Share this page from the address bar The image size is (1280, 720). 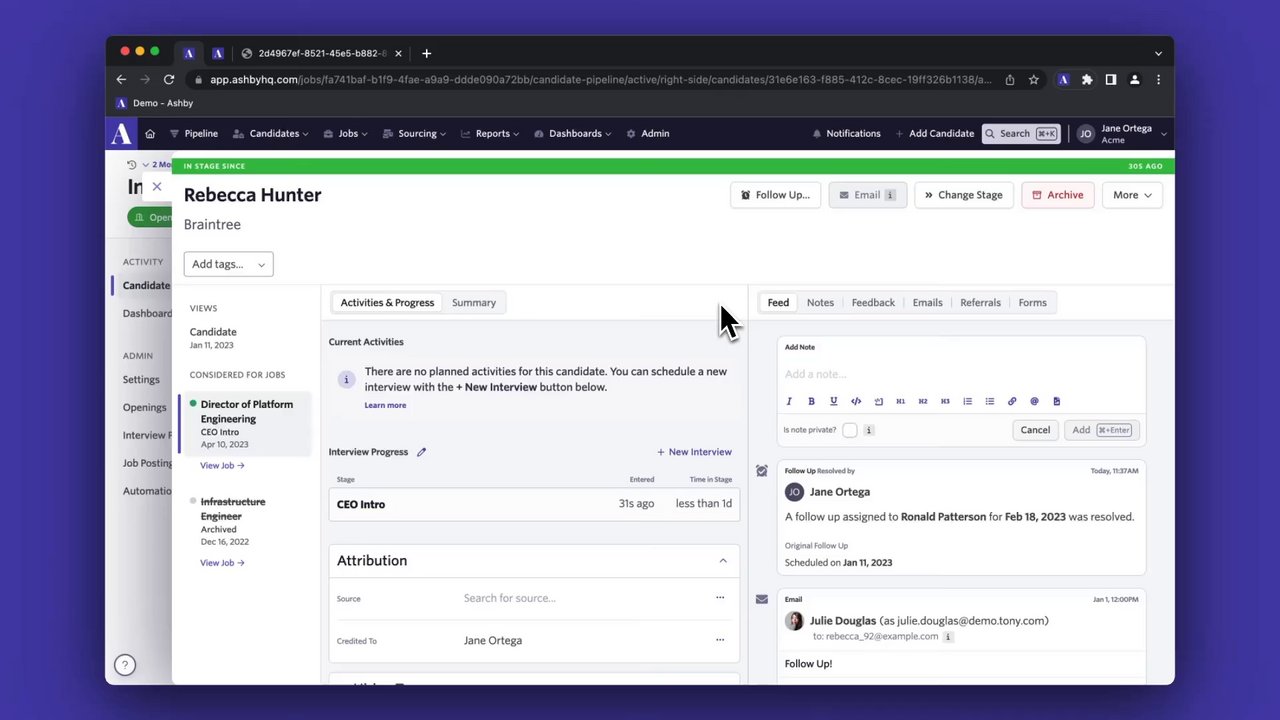pos(1010,80)
